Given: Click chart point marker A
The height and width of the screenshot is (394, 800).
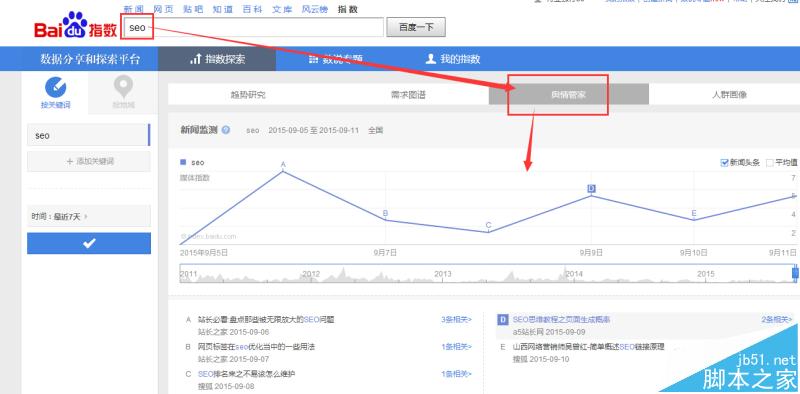Looking at the screenshot, I should [283, 164].
